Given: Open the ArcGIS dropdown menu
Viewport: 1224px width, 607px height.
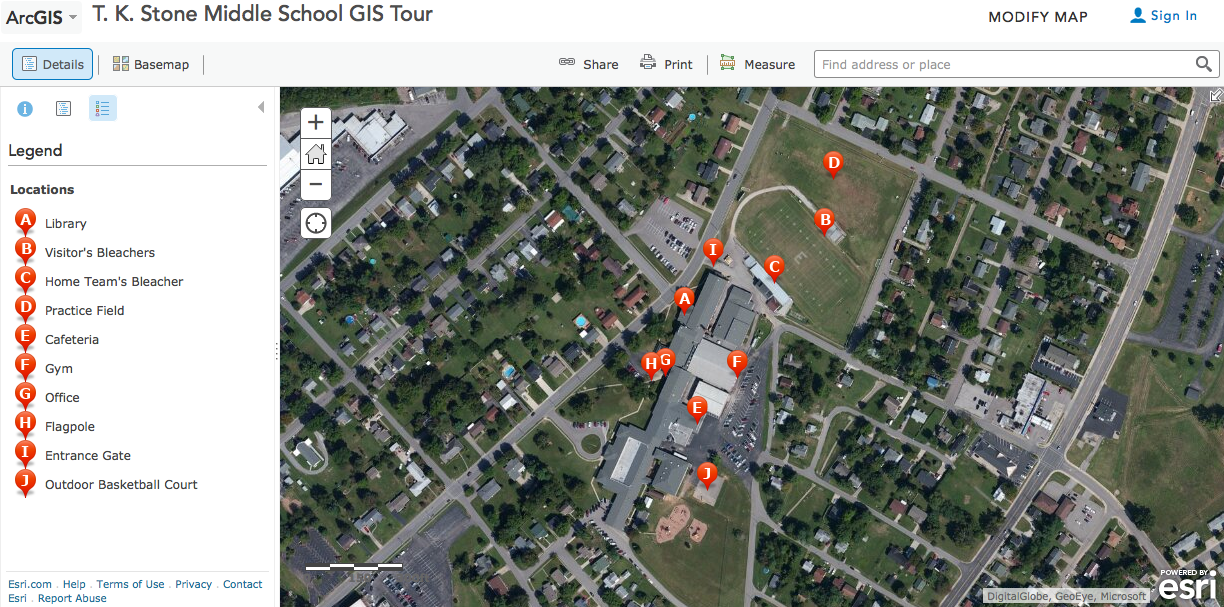Looking at the screenshot, I should point(43,17).
